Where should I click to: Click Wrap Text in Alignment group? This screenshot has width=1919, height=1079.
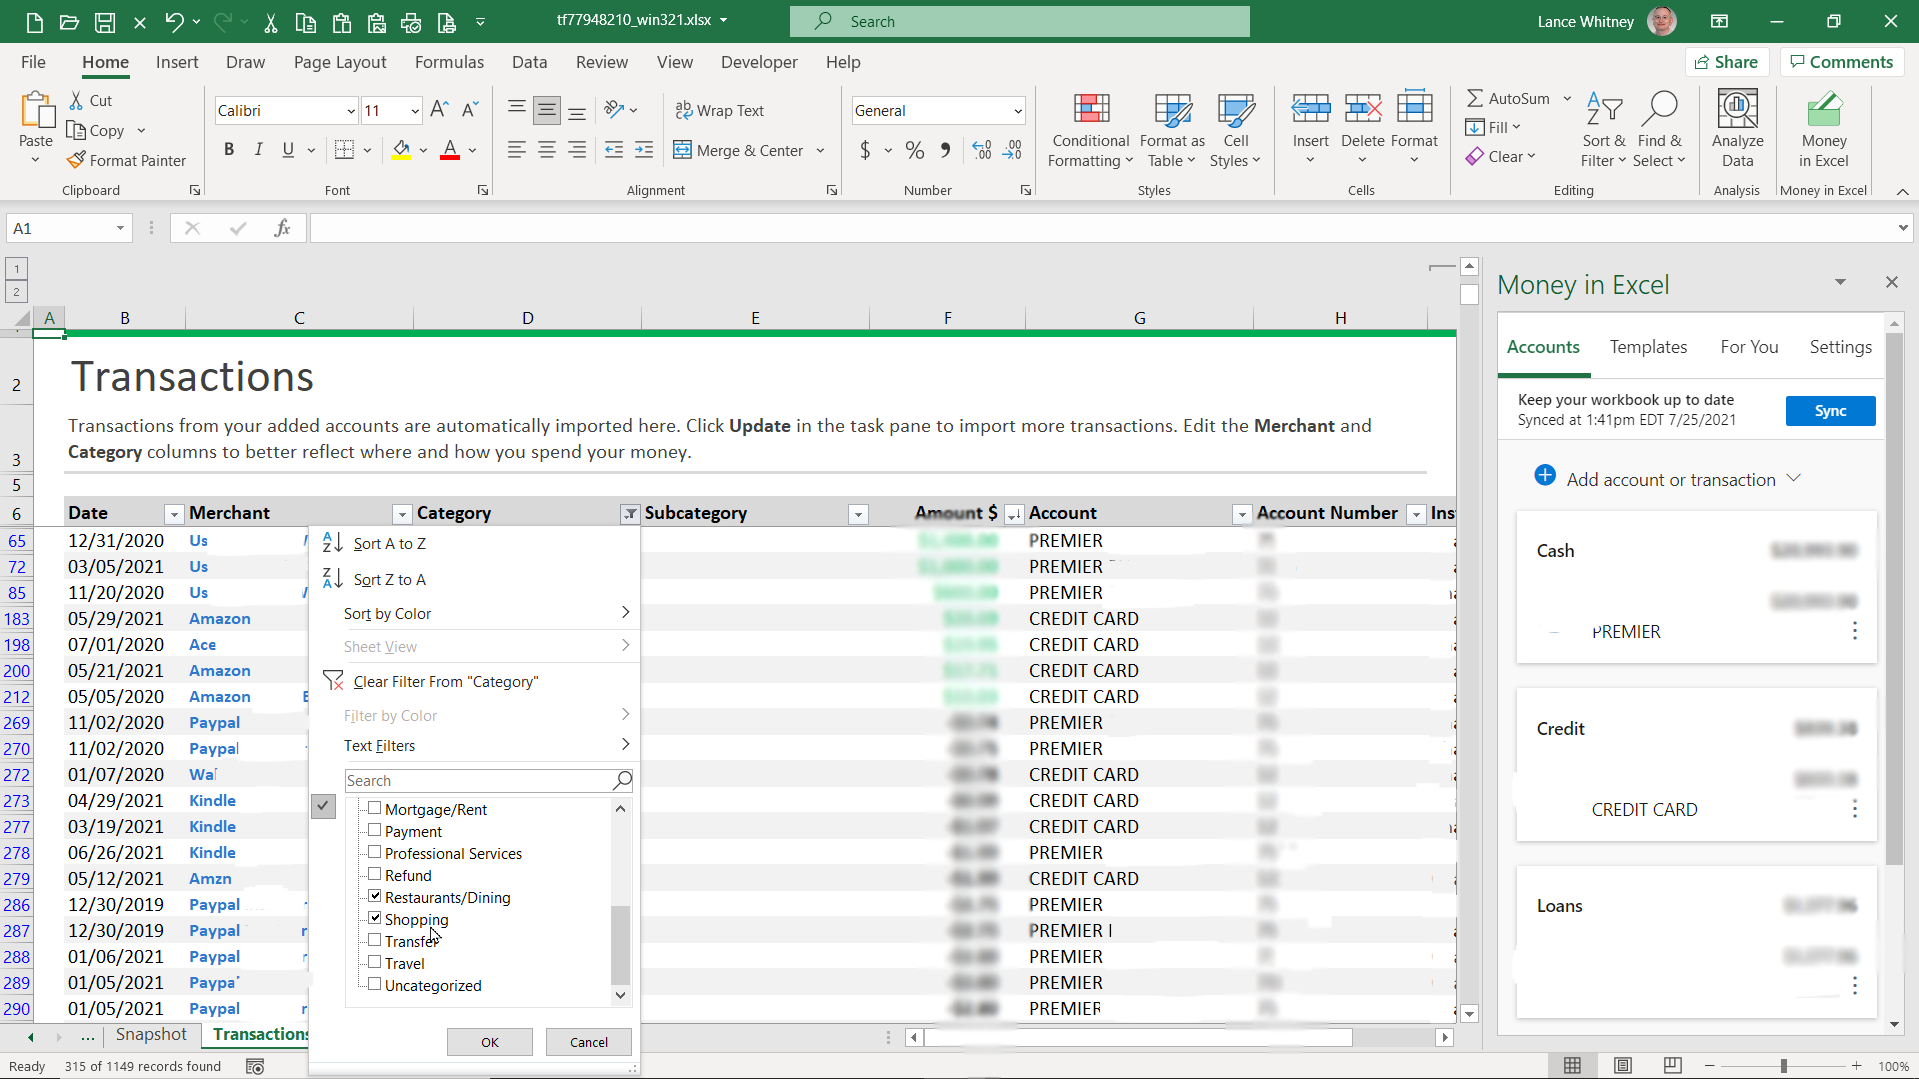(x=719, y=111)
